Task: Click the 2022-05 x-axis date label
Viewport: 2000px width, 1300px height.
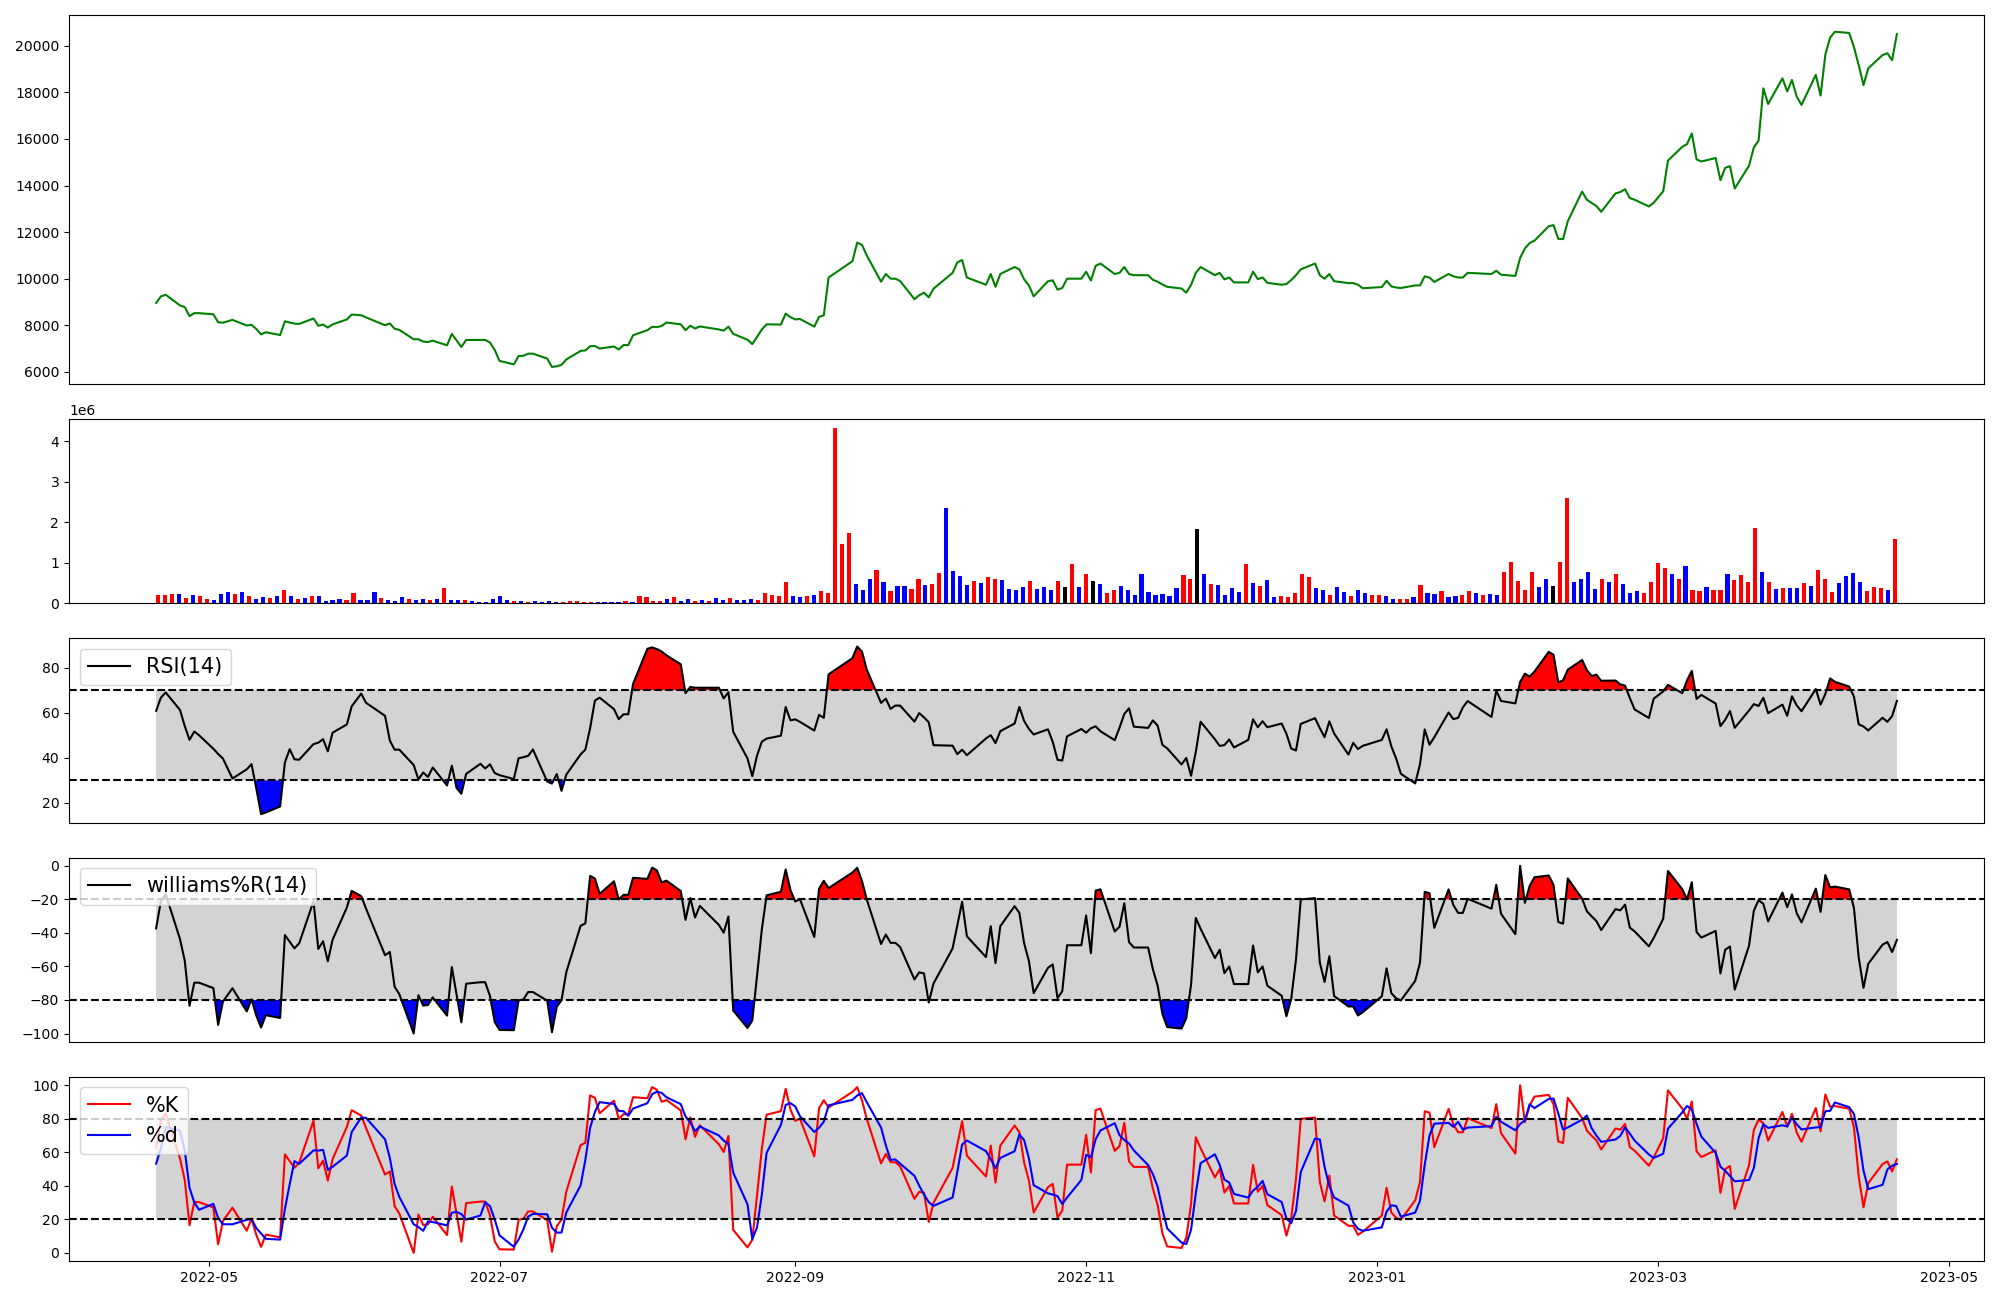Action: 209,1277
